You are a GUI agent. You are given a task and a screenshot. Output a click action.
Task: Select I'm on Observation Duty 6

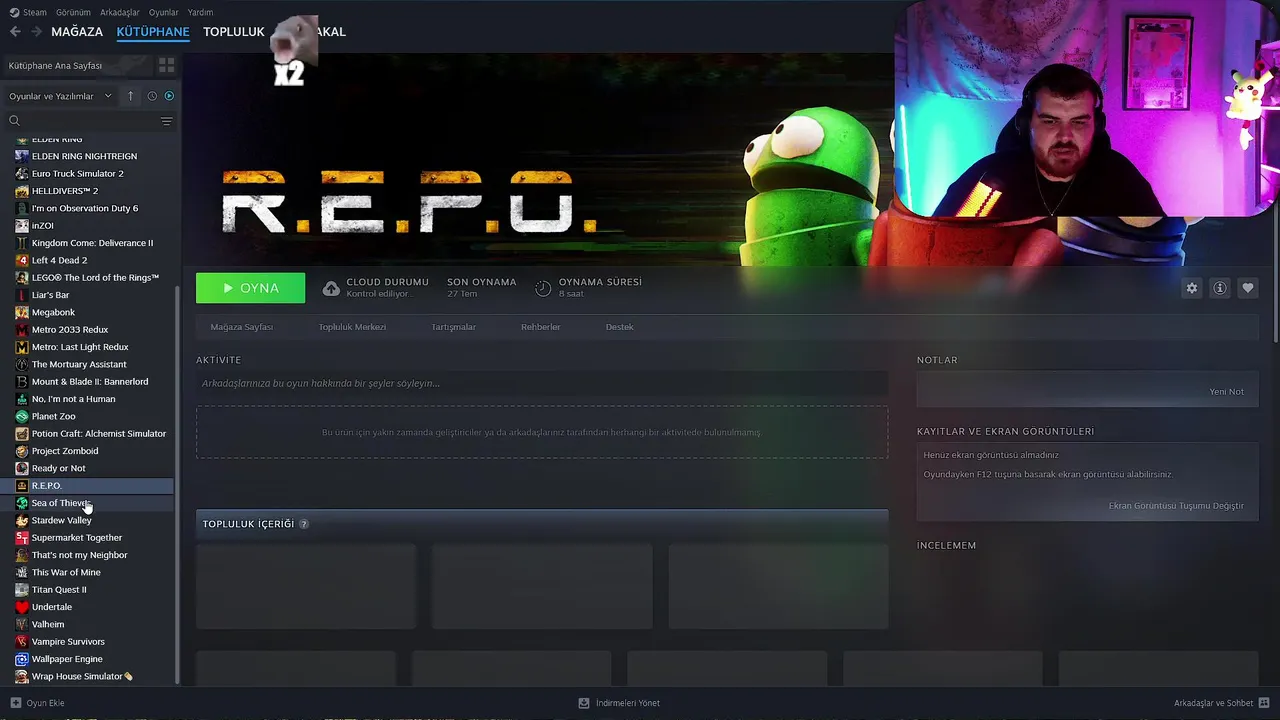pyautogui.click(x=85, y=208)
